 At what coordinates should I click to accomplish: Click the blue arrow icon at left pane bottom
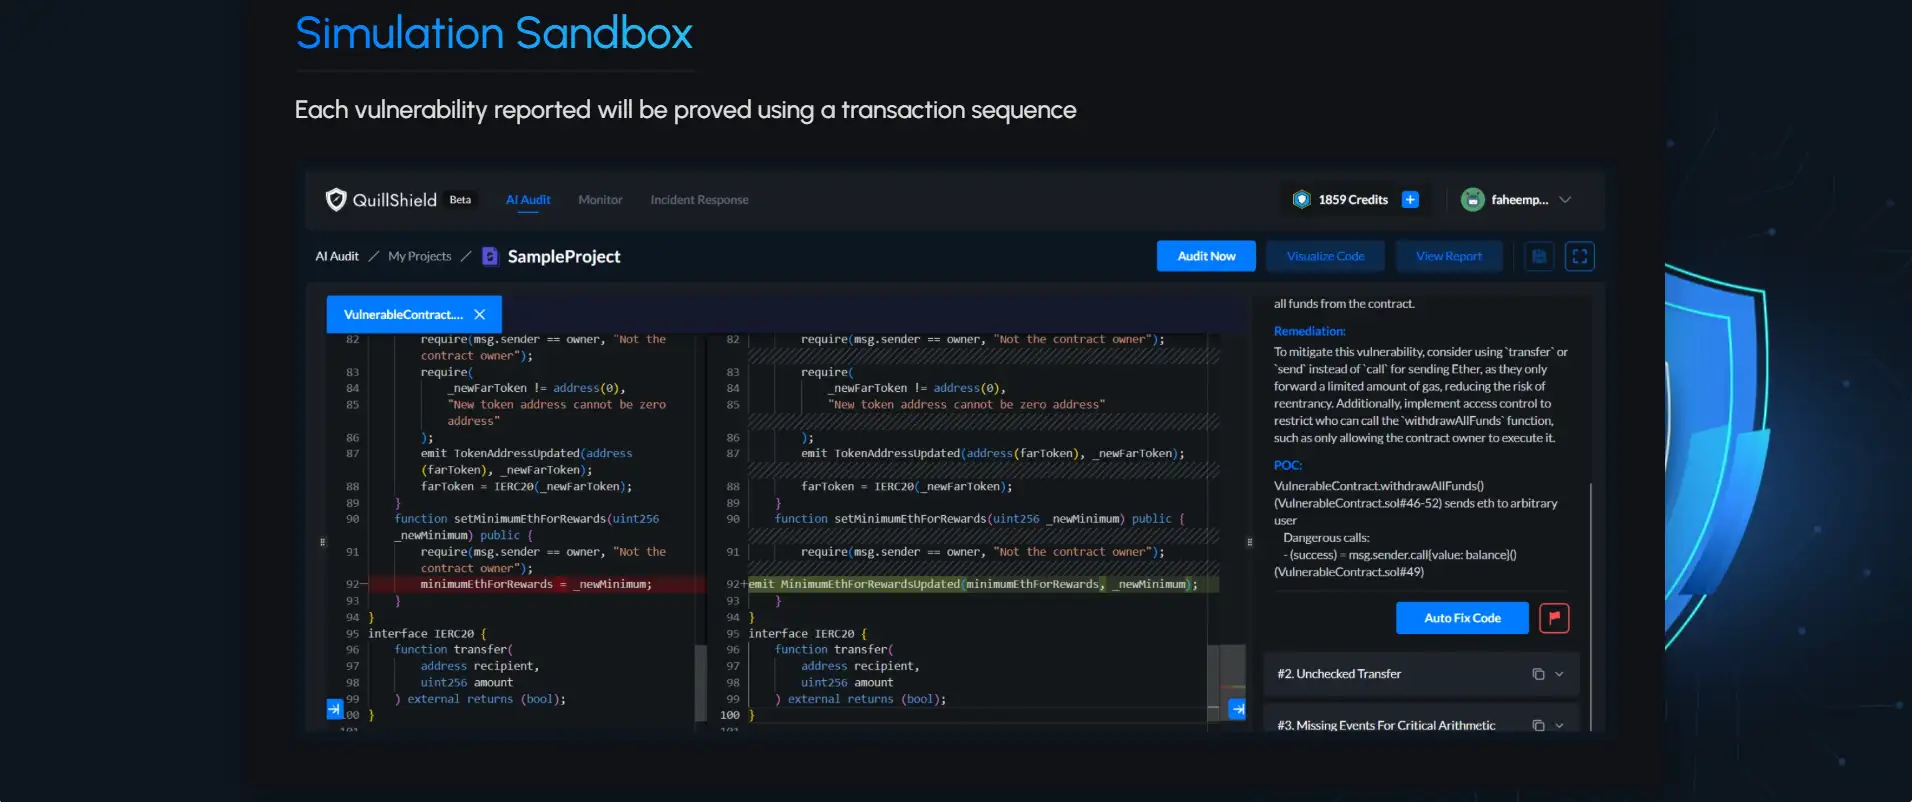[x=334, y=709]
